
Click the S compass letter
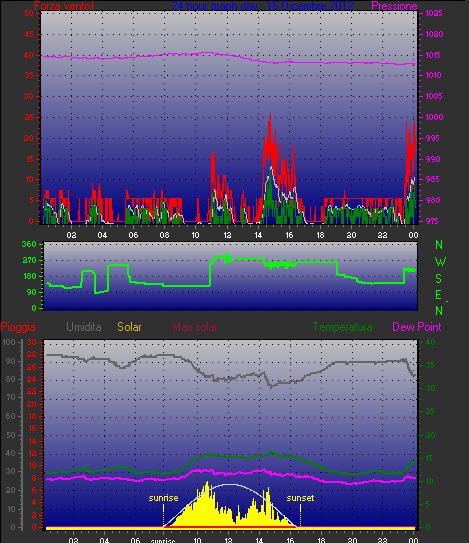[438, 278]
